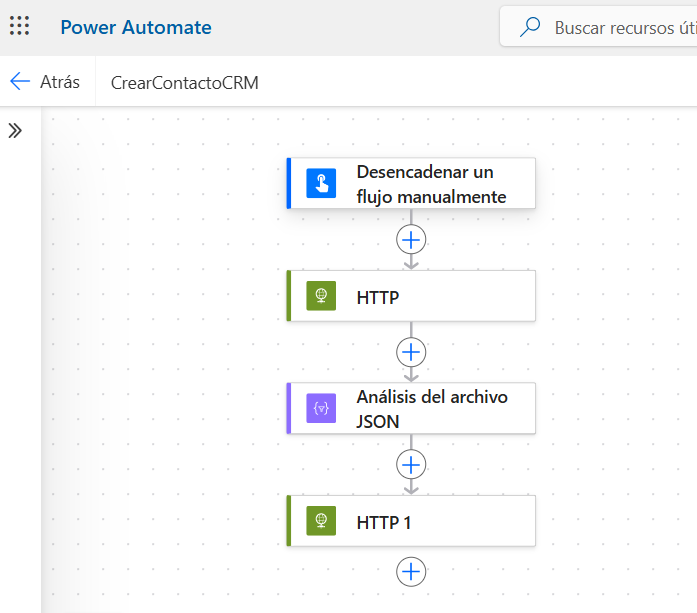Image resolution: width=697 pixels, height=613 pixels.
Task: Click the green globe icon on HTTP
Action: [321, 296]
